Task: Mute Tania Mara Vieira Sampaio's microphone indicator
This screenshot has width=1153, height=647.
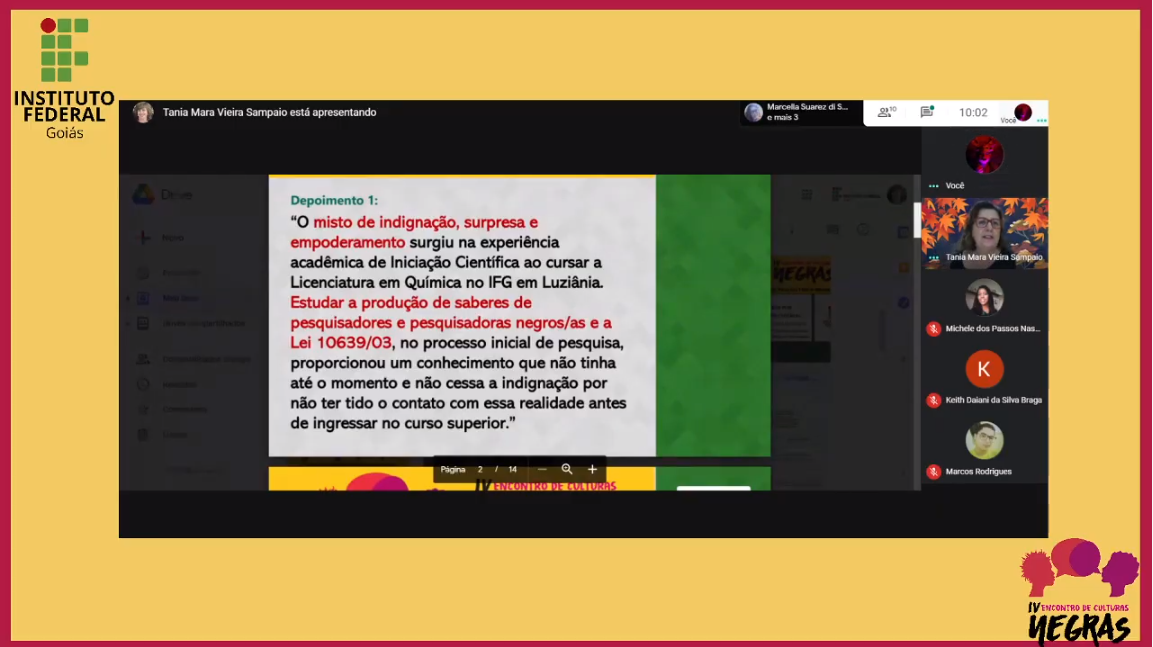Action: (932, 258)
